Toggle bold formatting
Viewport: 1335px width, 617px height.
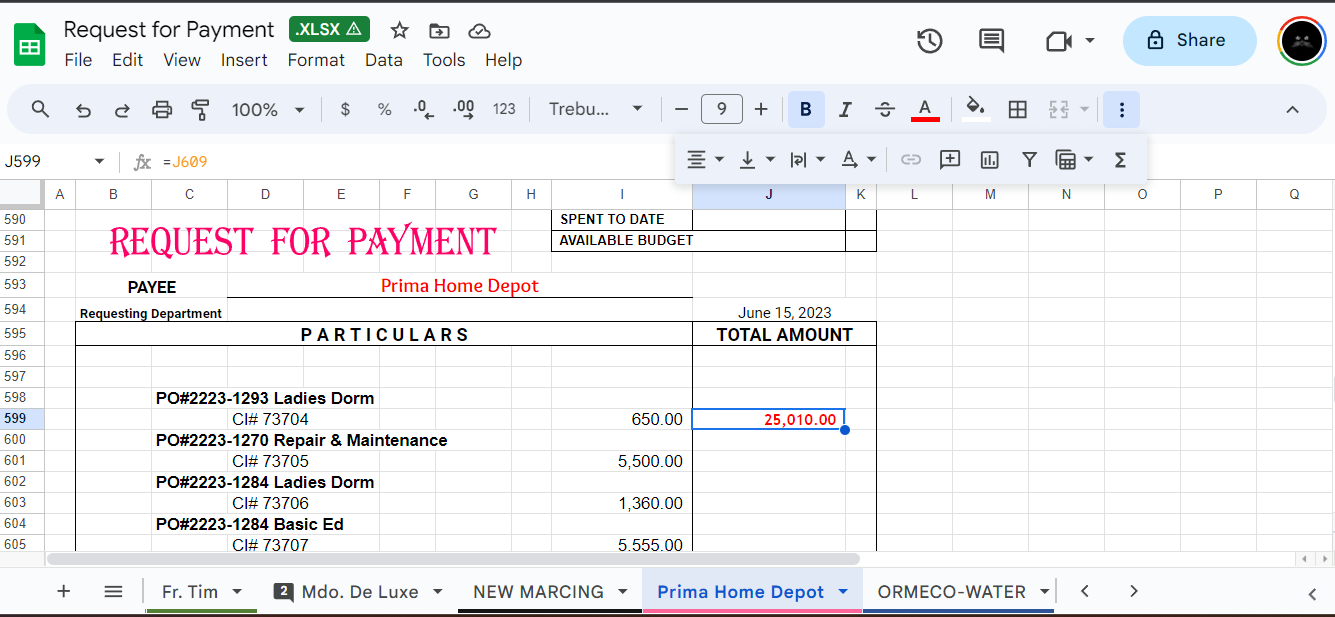tap(806, 110)
